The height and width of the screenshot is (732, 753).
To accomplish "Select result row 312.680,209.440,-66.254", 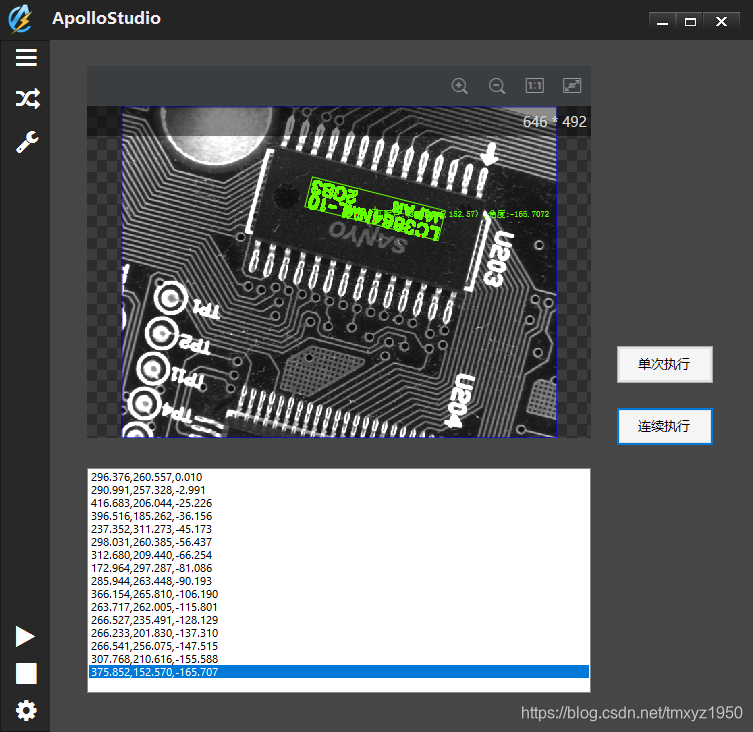I will pyautogui.click(x=339, y=555).
